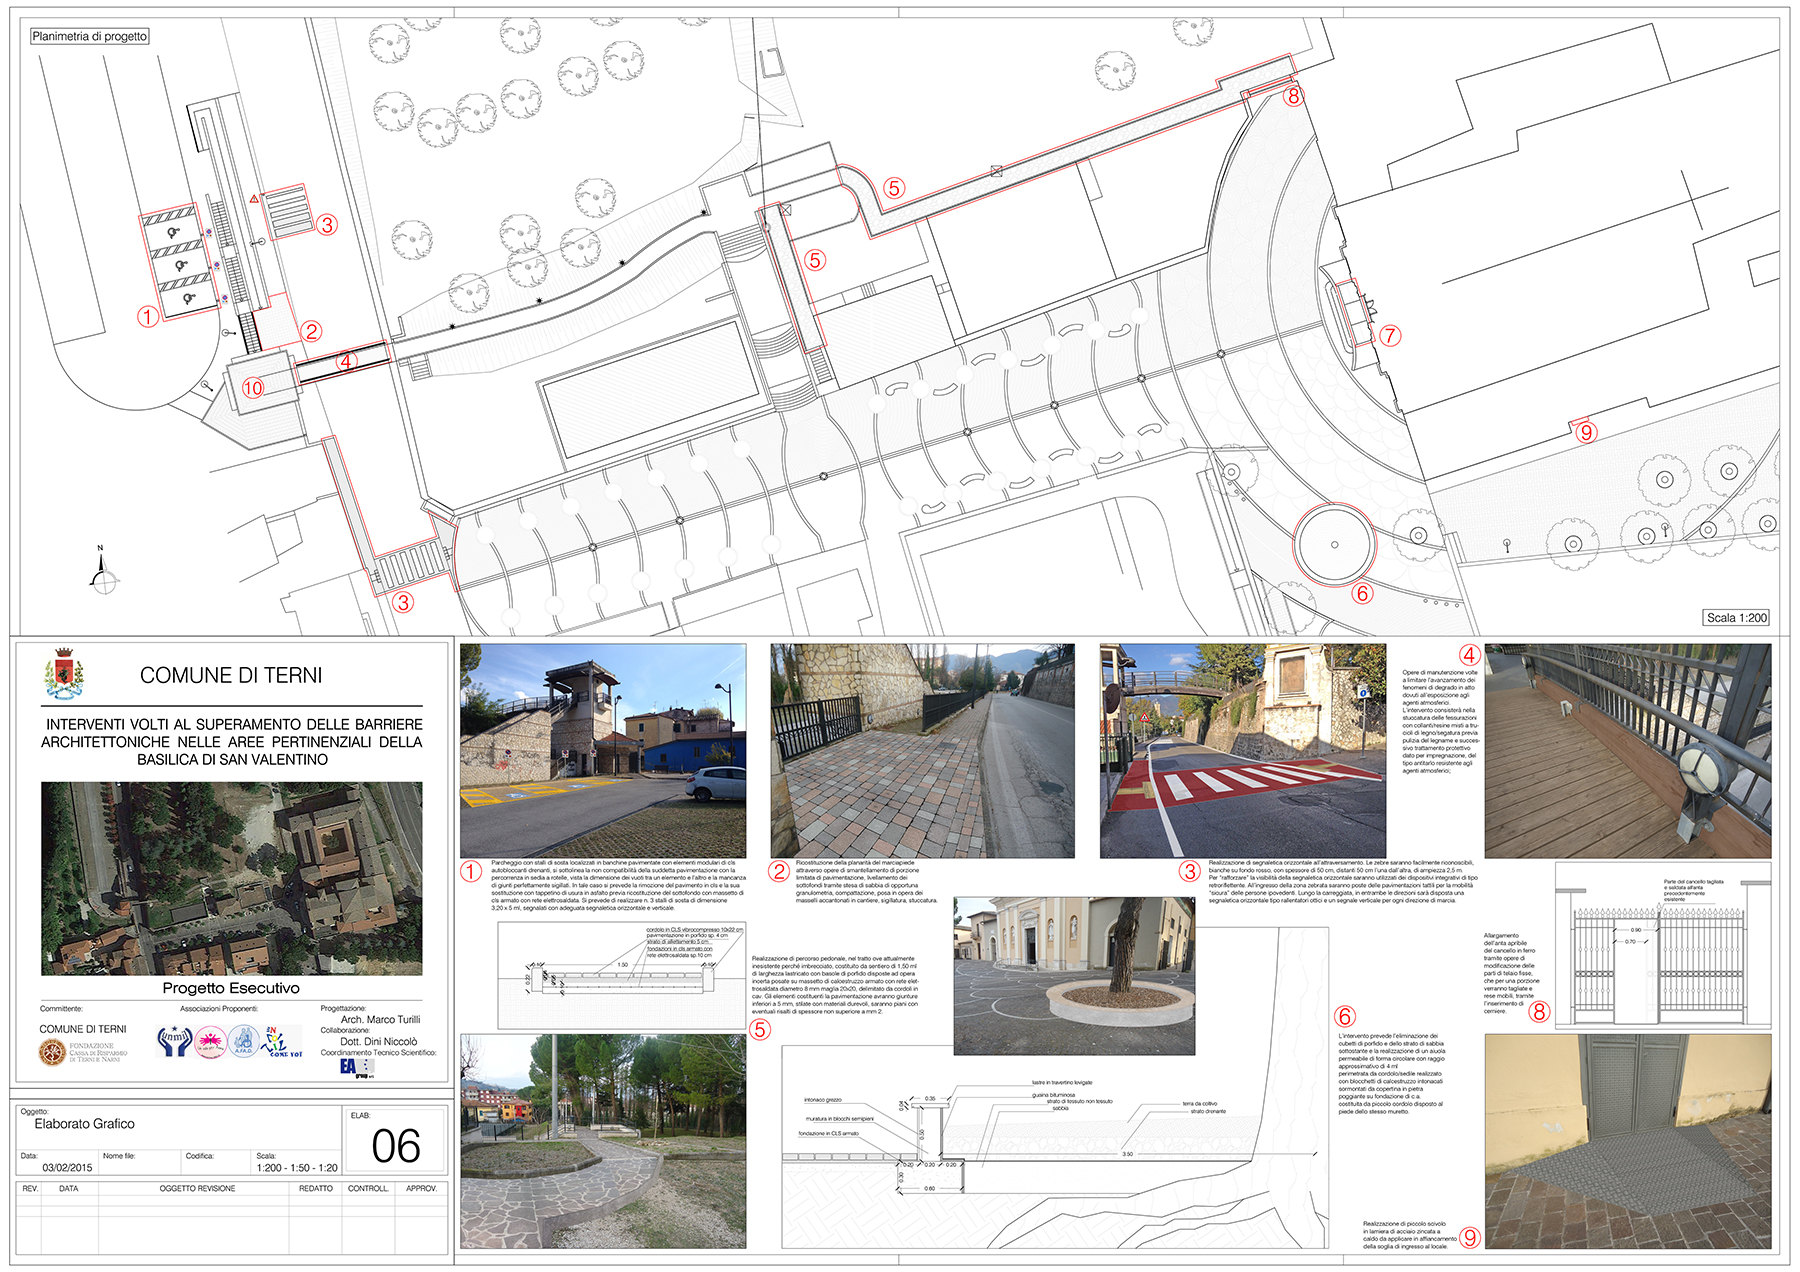Select the tree planter photo by the church
Image resolution: width=1800 pixels, height=1272 pixels.
pyautogui.click(x=1074, y=976)
